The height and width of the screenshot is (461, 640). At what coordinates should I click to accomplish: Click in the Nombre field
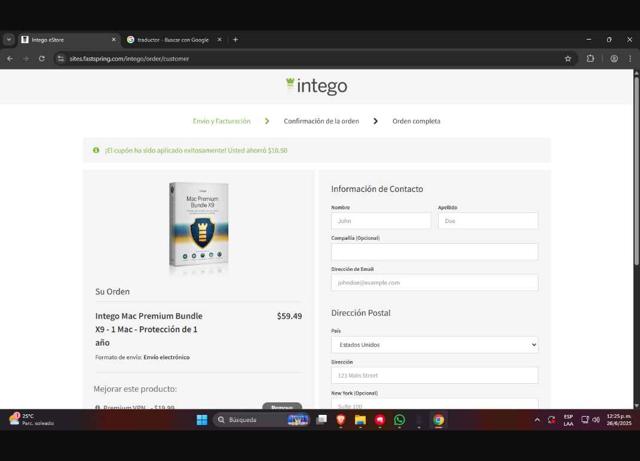[x=381, y=221]
